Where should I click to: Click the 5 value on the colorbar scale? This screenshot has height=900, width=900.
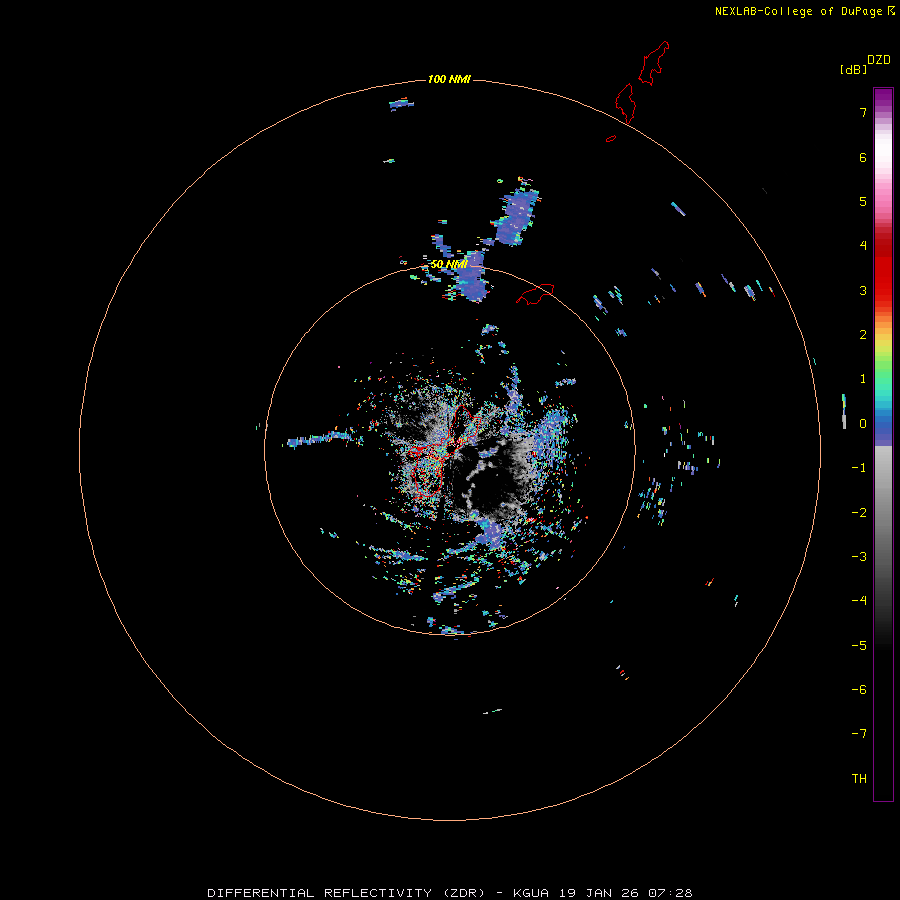pyautogui.click(x=863, y=201)
